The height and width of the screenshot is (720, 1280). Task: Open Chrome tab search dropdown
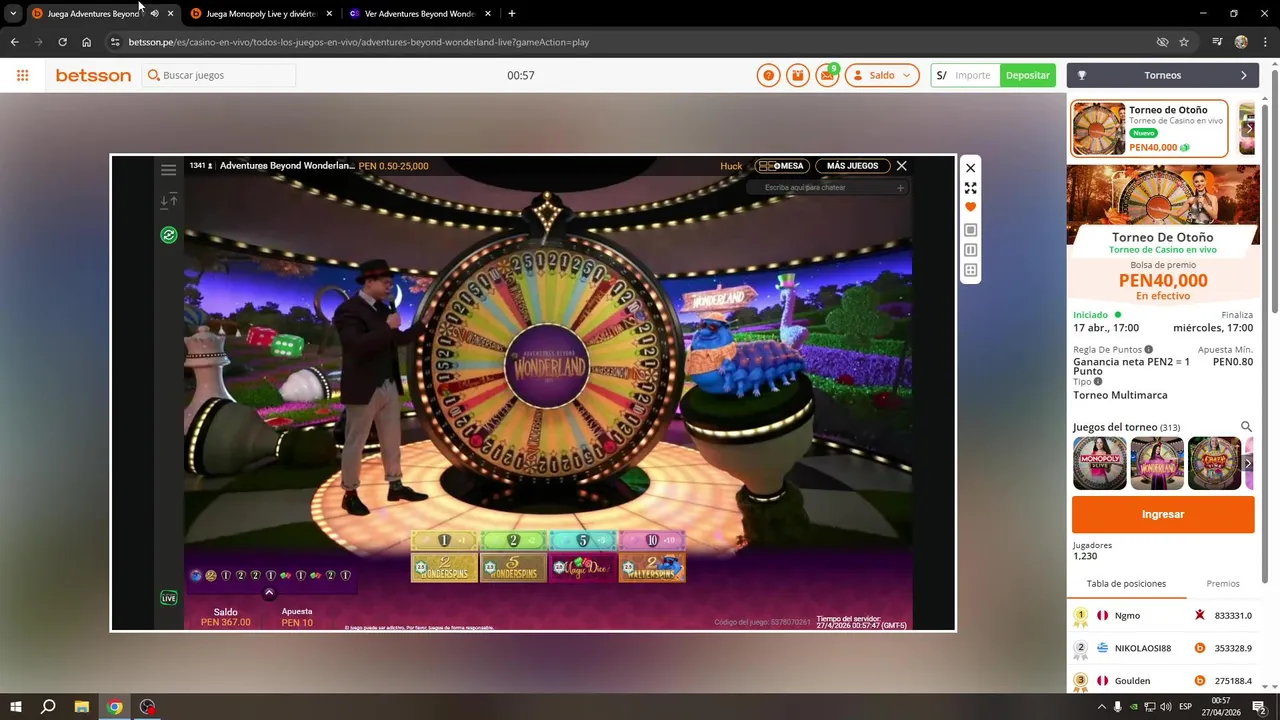click(x=13, y=14)
